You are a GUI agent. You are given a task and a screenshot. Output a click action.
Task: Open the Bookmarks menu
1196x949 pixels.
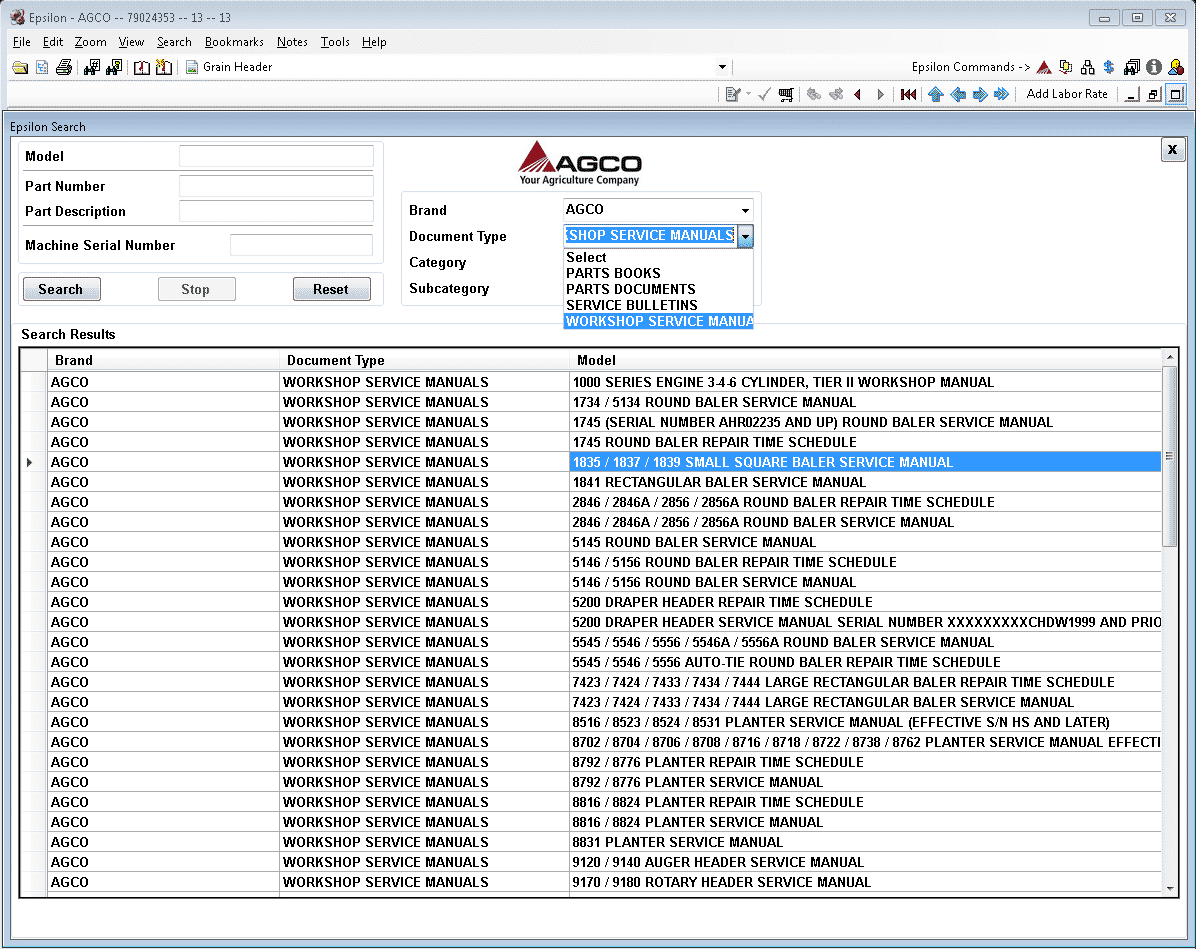pos(233,42)
